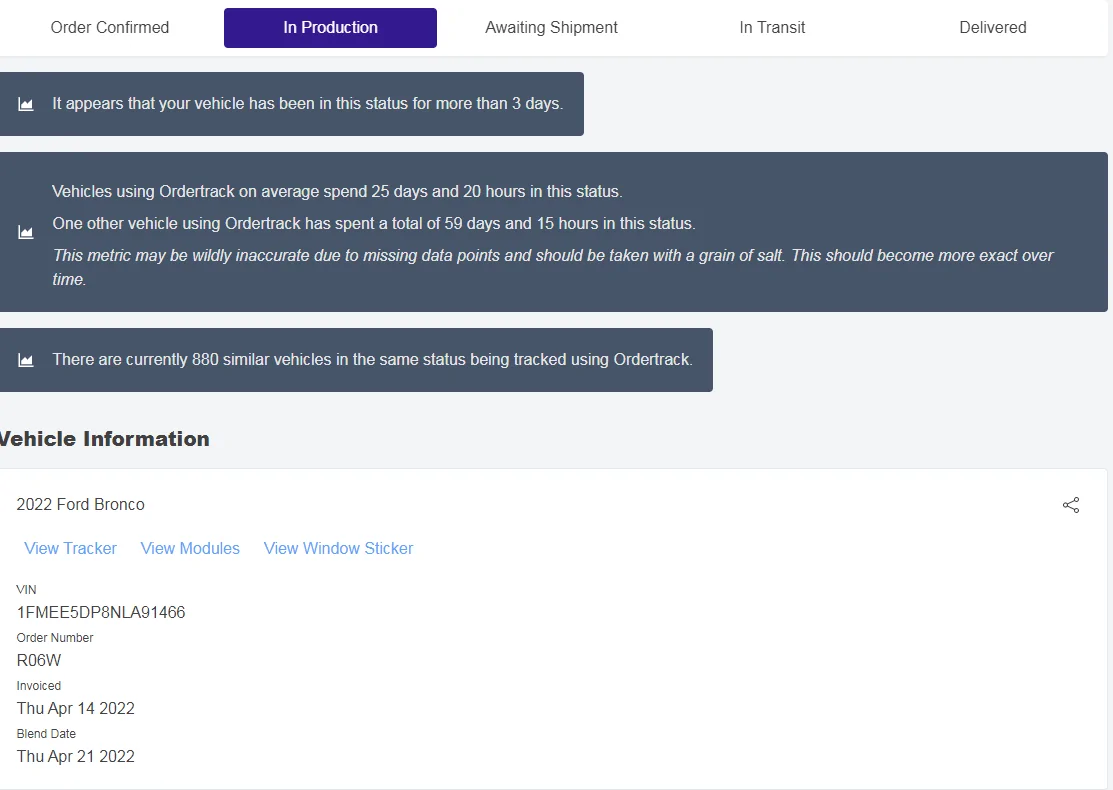1113x790 pixels.
Task: Click the '59 days and 15 hours' line
Action: [x=373, y=224]
